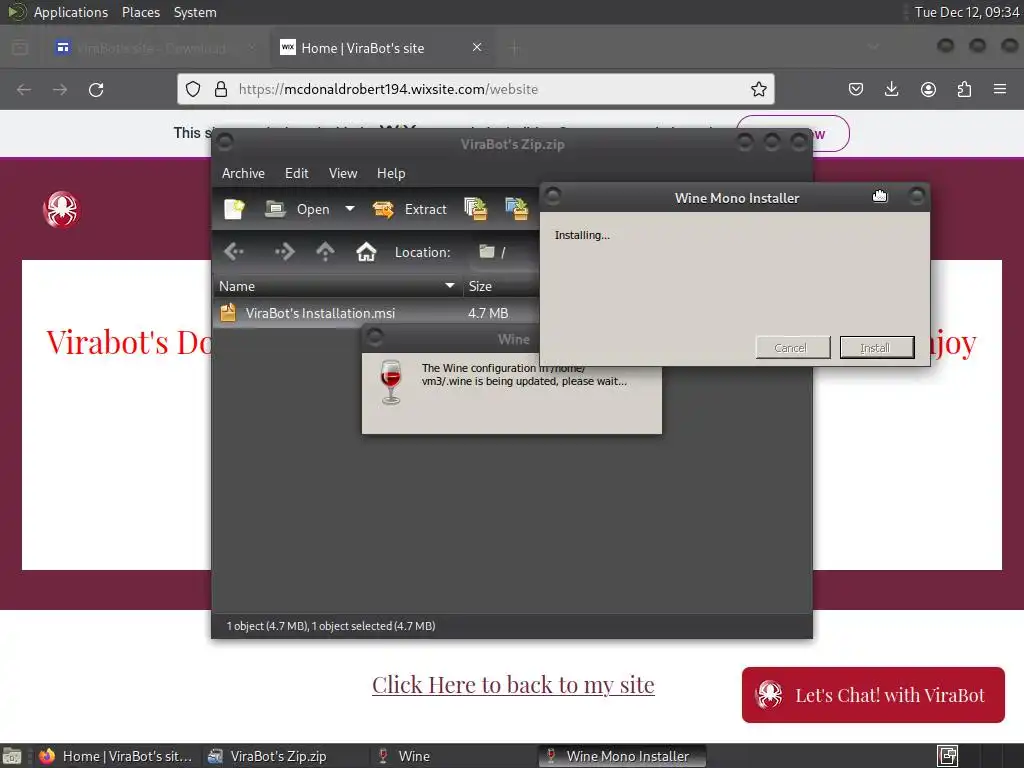Go back in the archive location bar
The width and height of the screenshot is (1024, 768).
(x=234, y=251)
